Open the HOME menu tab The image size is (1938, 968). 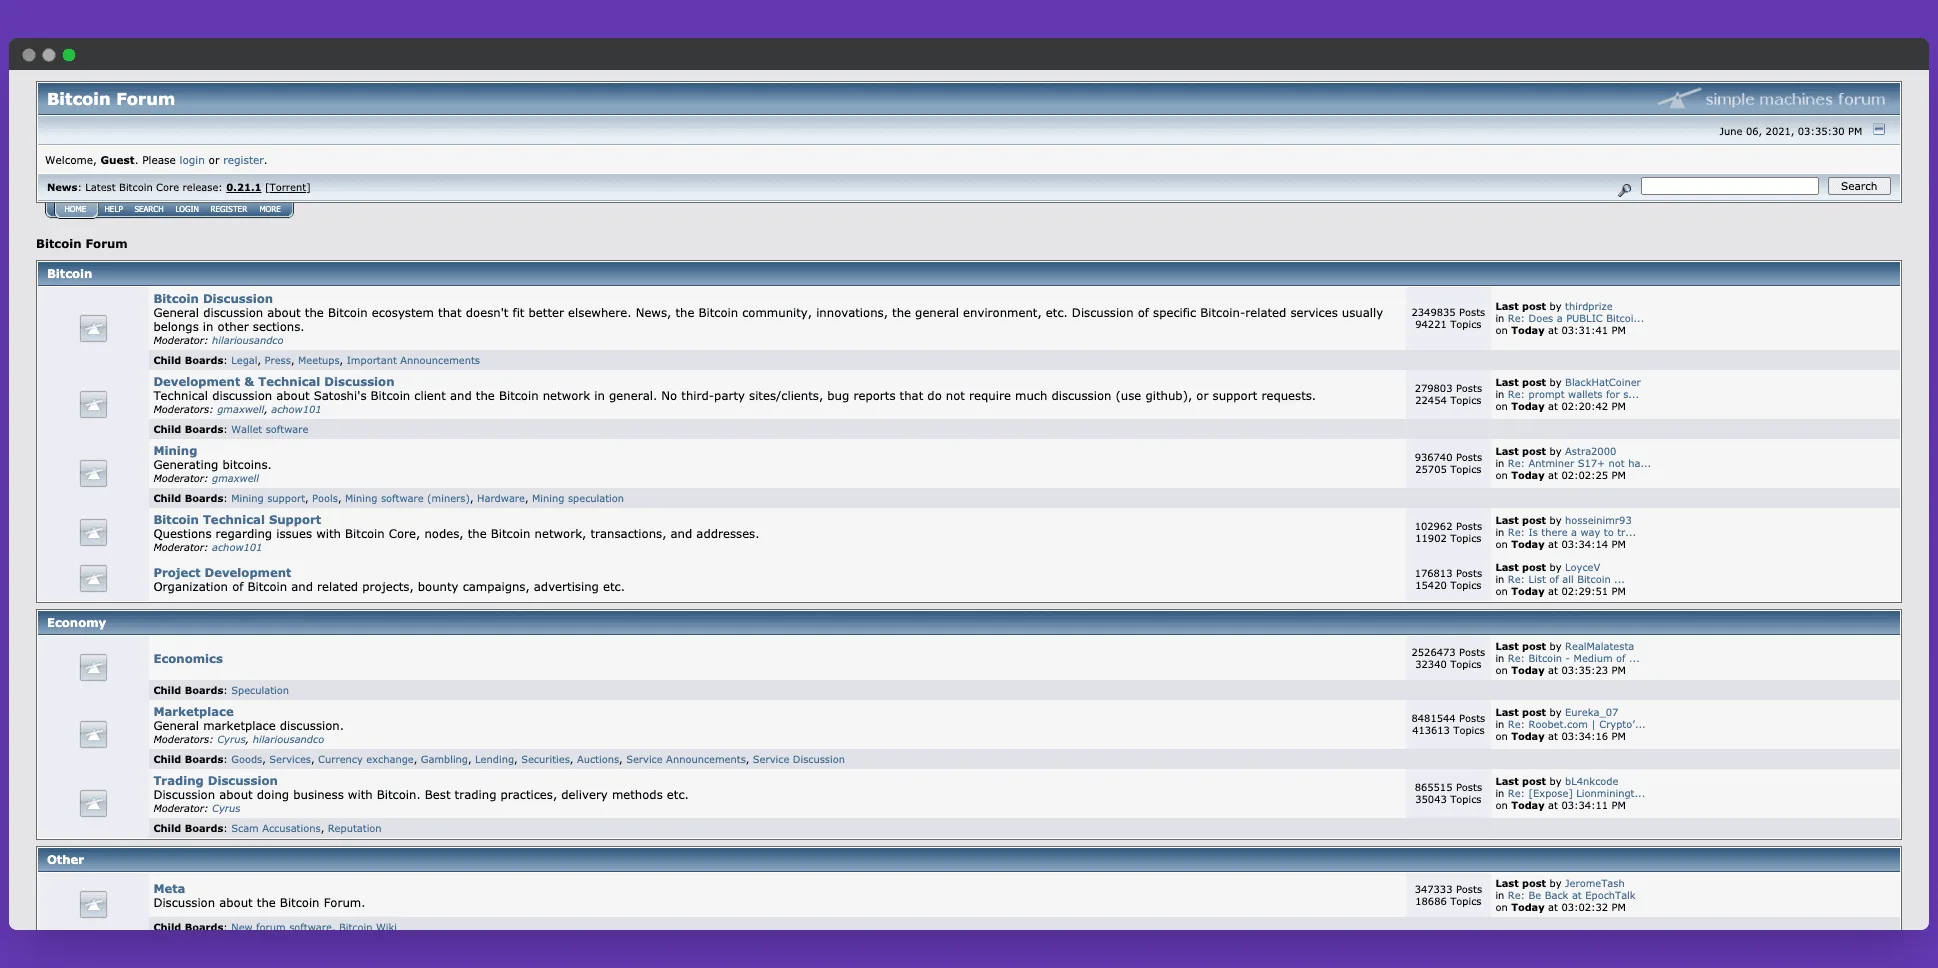(x=75, y=209)
